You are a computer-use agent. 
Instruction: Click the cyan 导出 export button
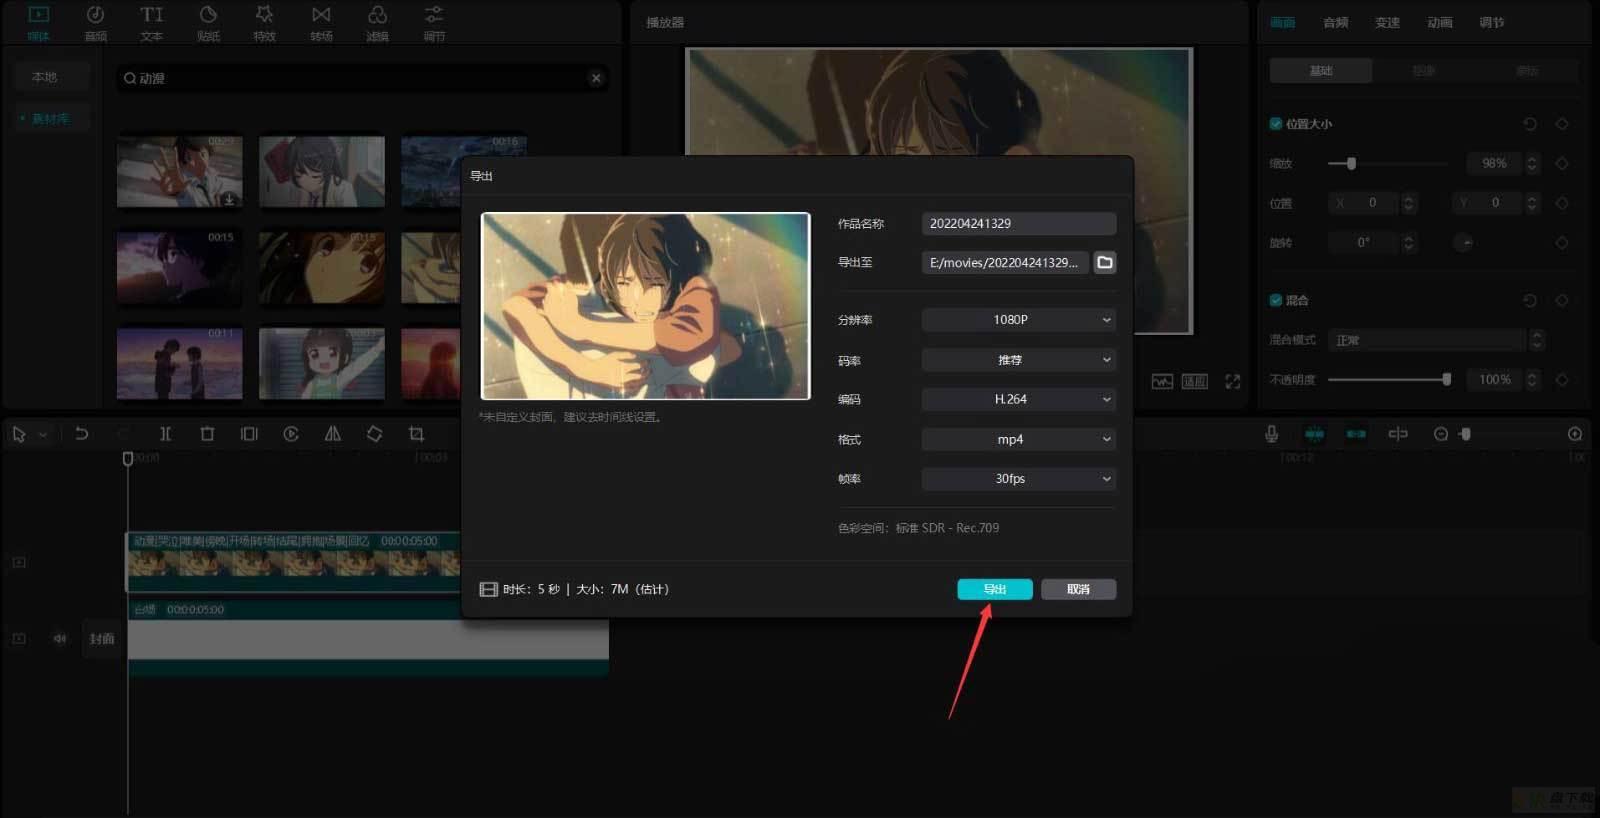995,589
